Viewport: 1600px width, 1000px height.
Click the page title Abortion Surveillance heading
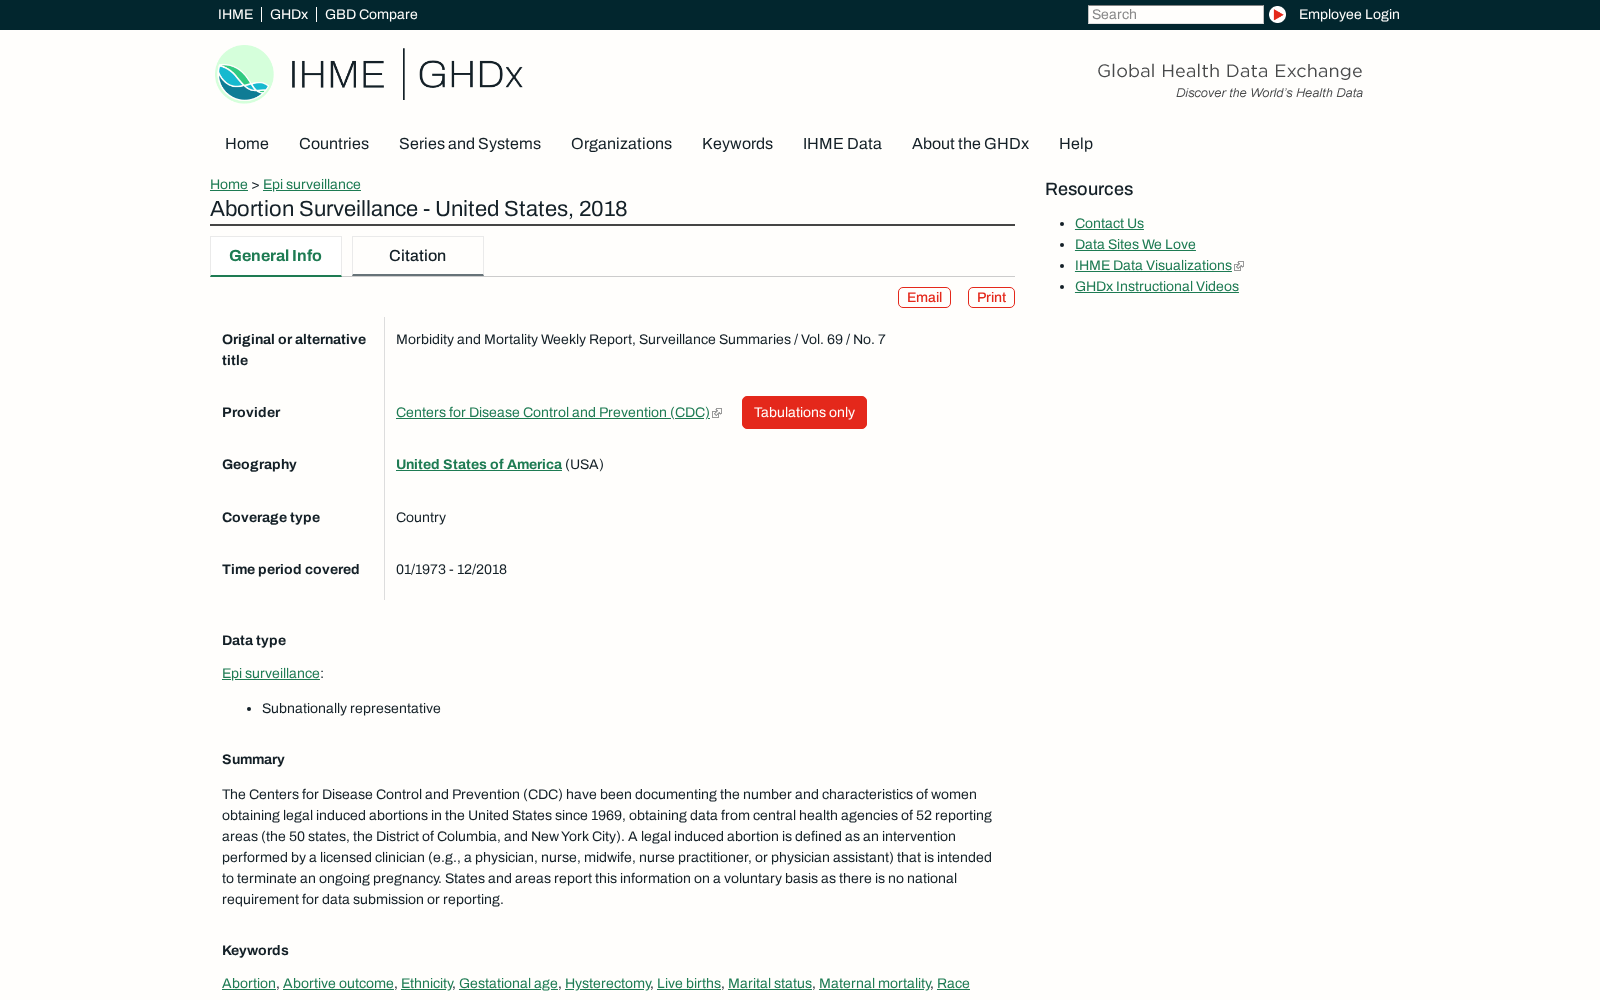pyautogui.click(x=419, y=209)
